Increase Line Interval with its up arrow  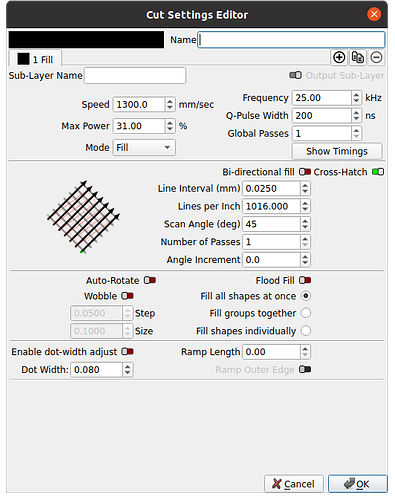click(x=305, y=185)
